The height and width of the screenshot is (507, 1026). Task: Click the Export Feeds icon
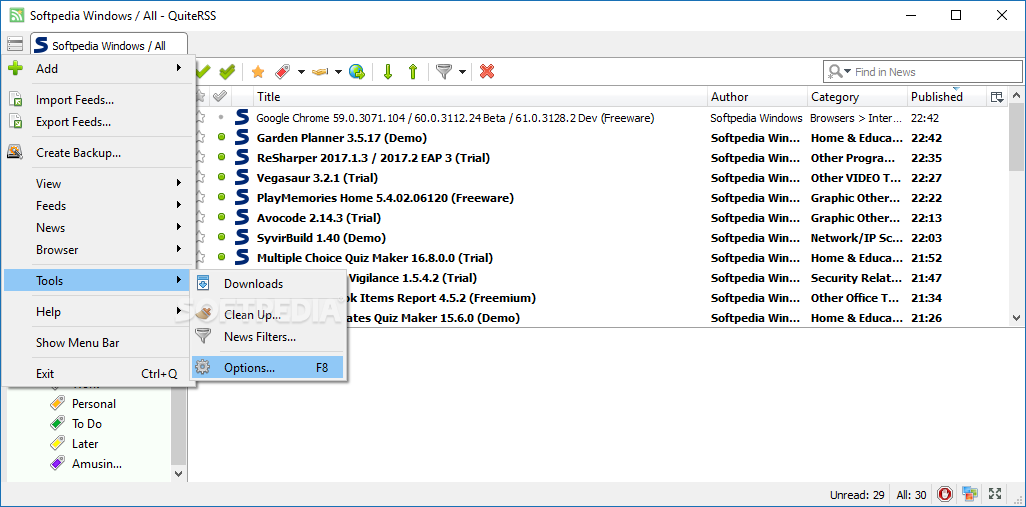(15, 121)
